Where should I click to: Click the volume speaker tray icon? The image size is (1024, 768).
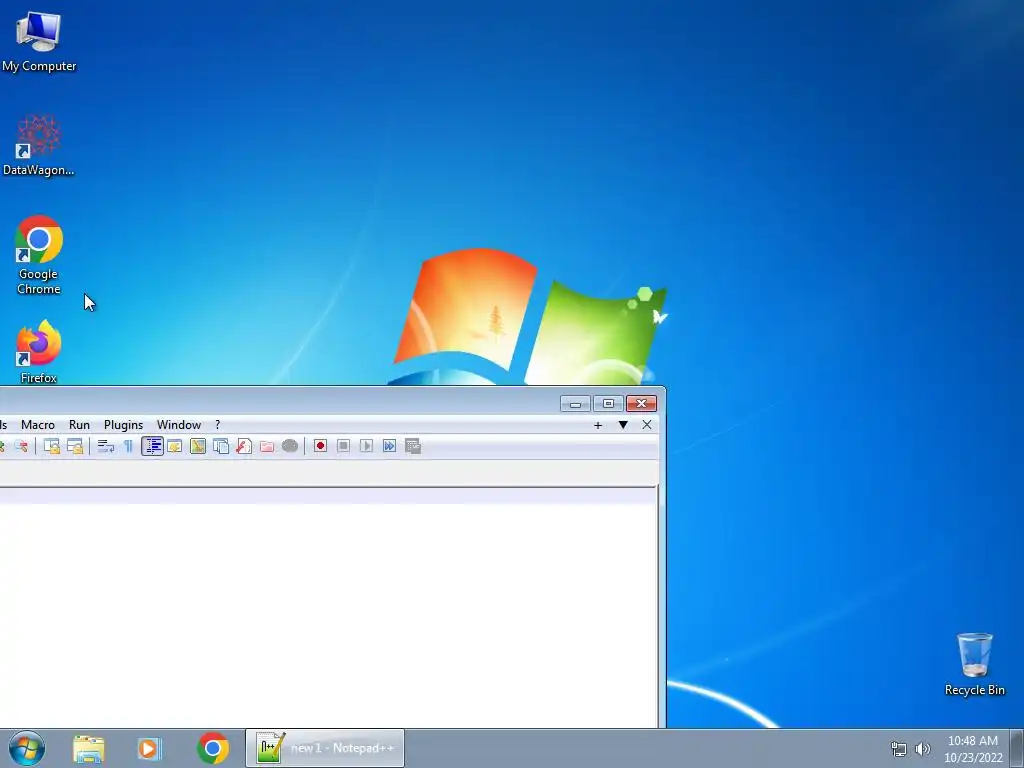(923, 749)
